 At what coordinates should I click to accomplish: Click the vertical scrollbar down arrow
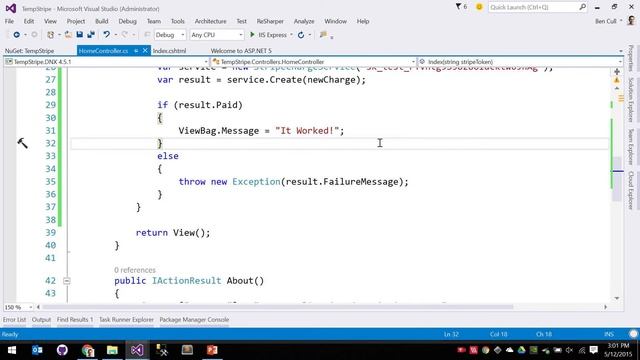(617, 298)
